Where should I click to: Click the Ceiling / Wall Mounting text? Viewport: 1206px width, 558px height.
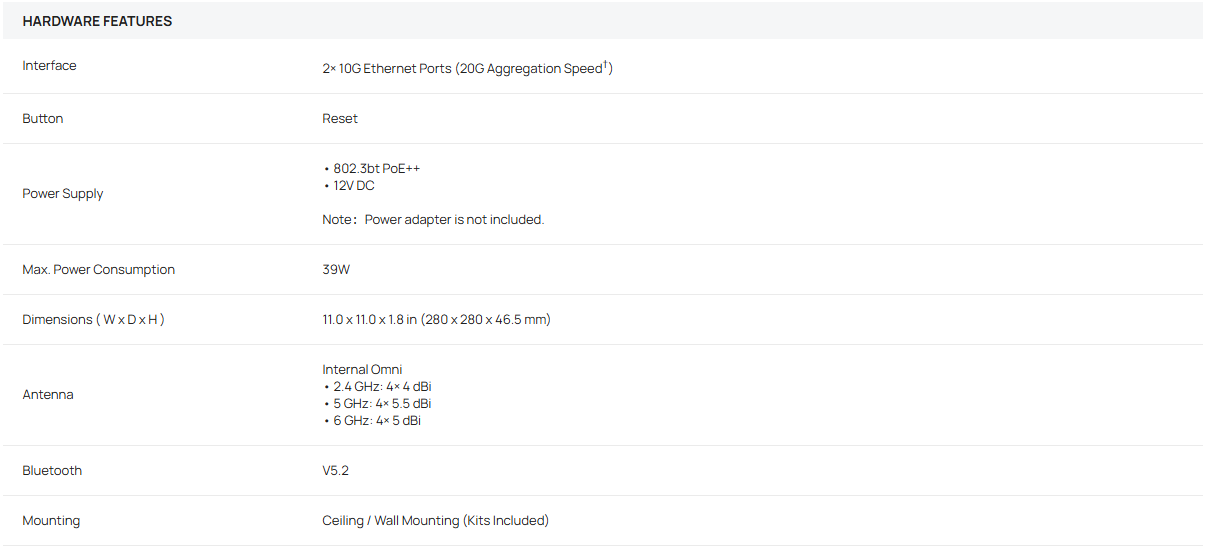pyautogui.click(x=390, y=521)
